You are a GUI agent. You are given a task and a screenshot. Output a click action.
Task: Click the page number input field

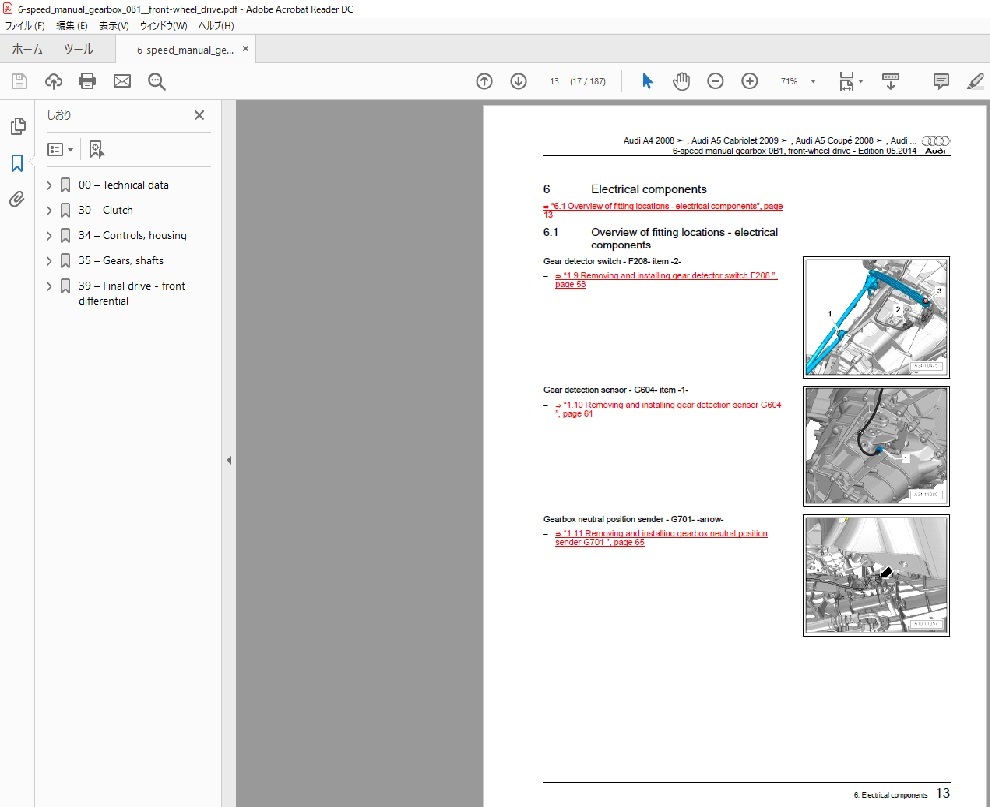coord(553,82)
